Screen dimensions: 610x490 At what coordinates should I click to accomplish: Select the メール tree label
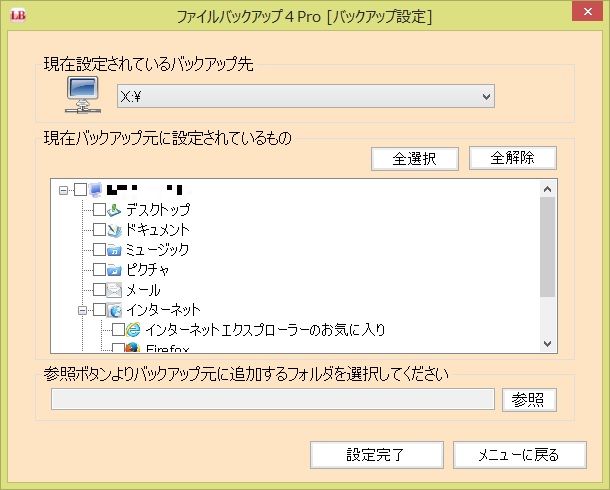point(143,290)
